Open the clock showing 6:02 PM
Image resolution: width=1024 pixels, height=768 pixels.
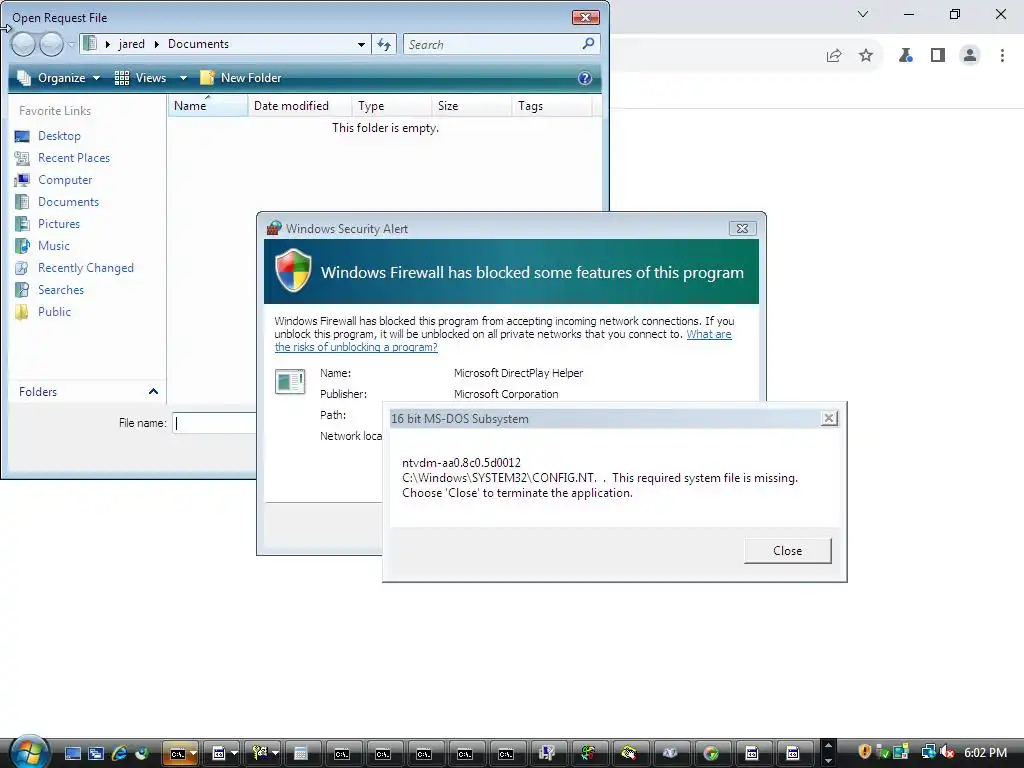click(x=985, y=752)
